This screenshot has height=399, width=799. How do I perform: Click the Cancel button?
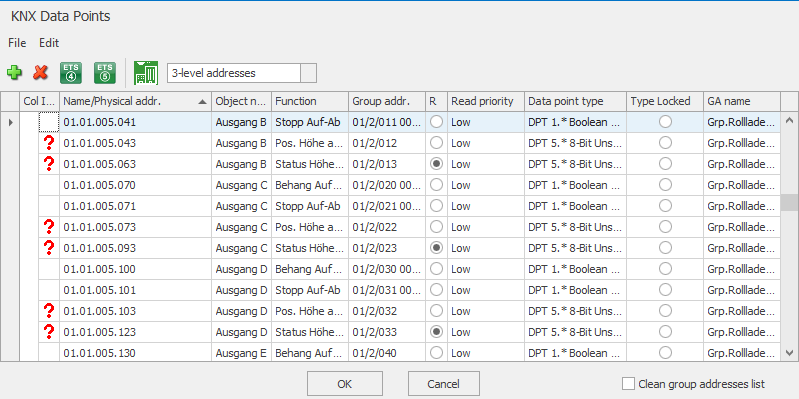(444, 384)
